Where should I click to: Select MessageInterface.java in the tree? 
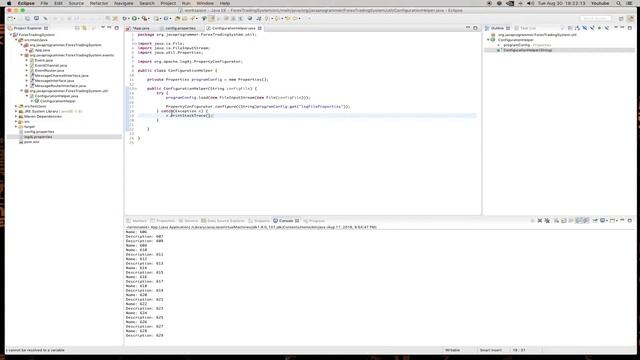[54, 81]
